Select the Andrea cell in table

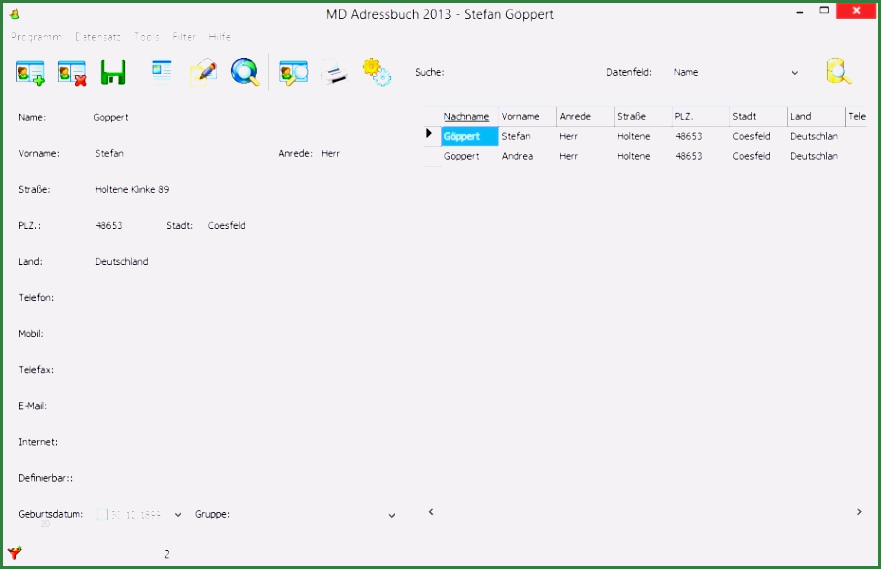[527, 156]
